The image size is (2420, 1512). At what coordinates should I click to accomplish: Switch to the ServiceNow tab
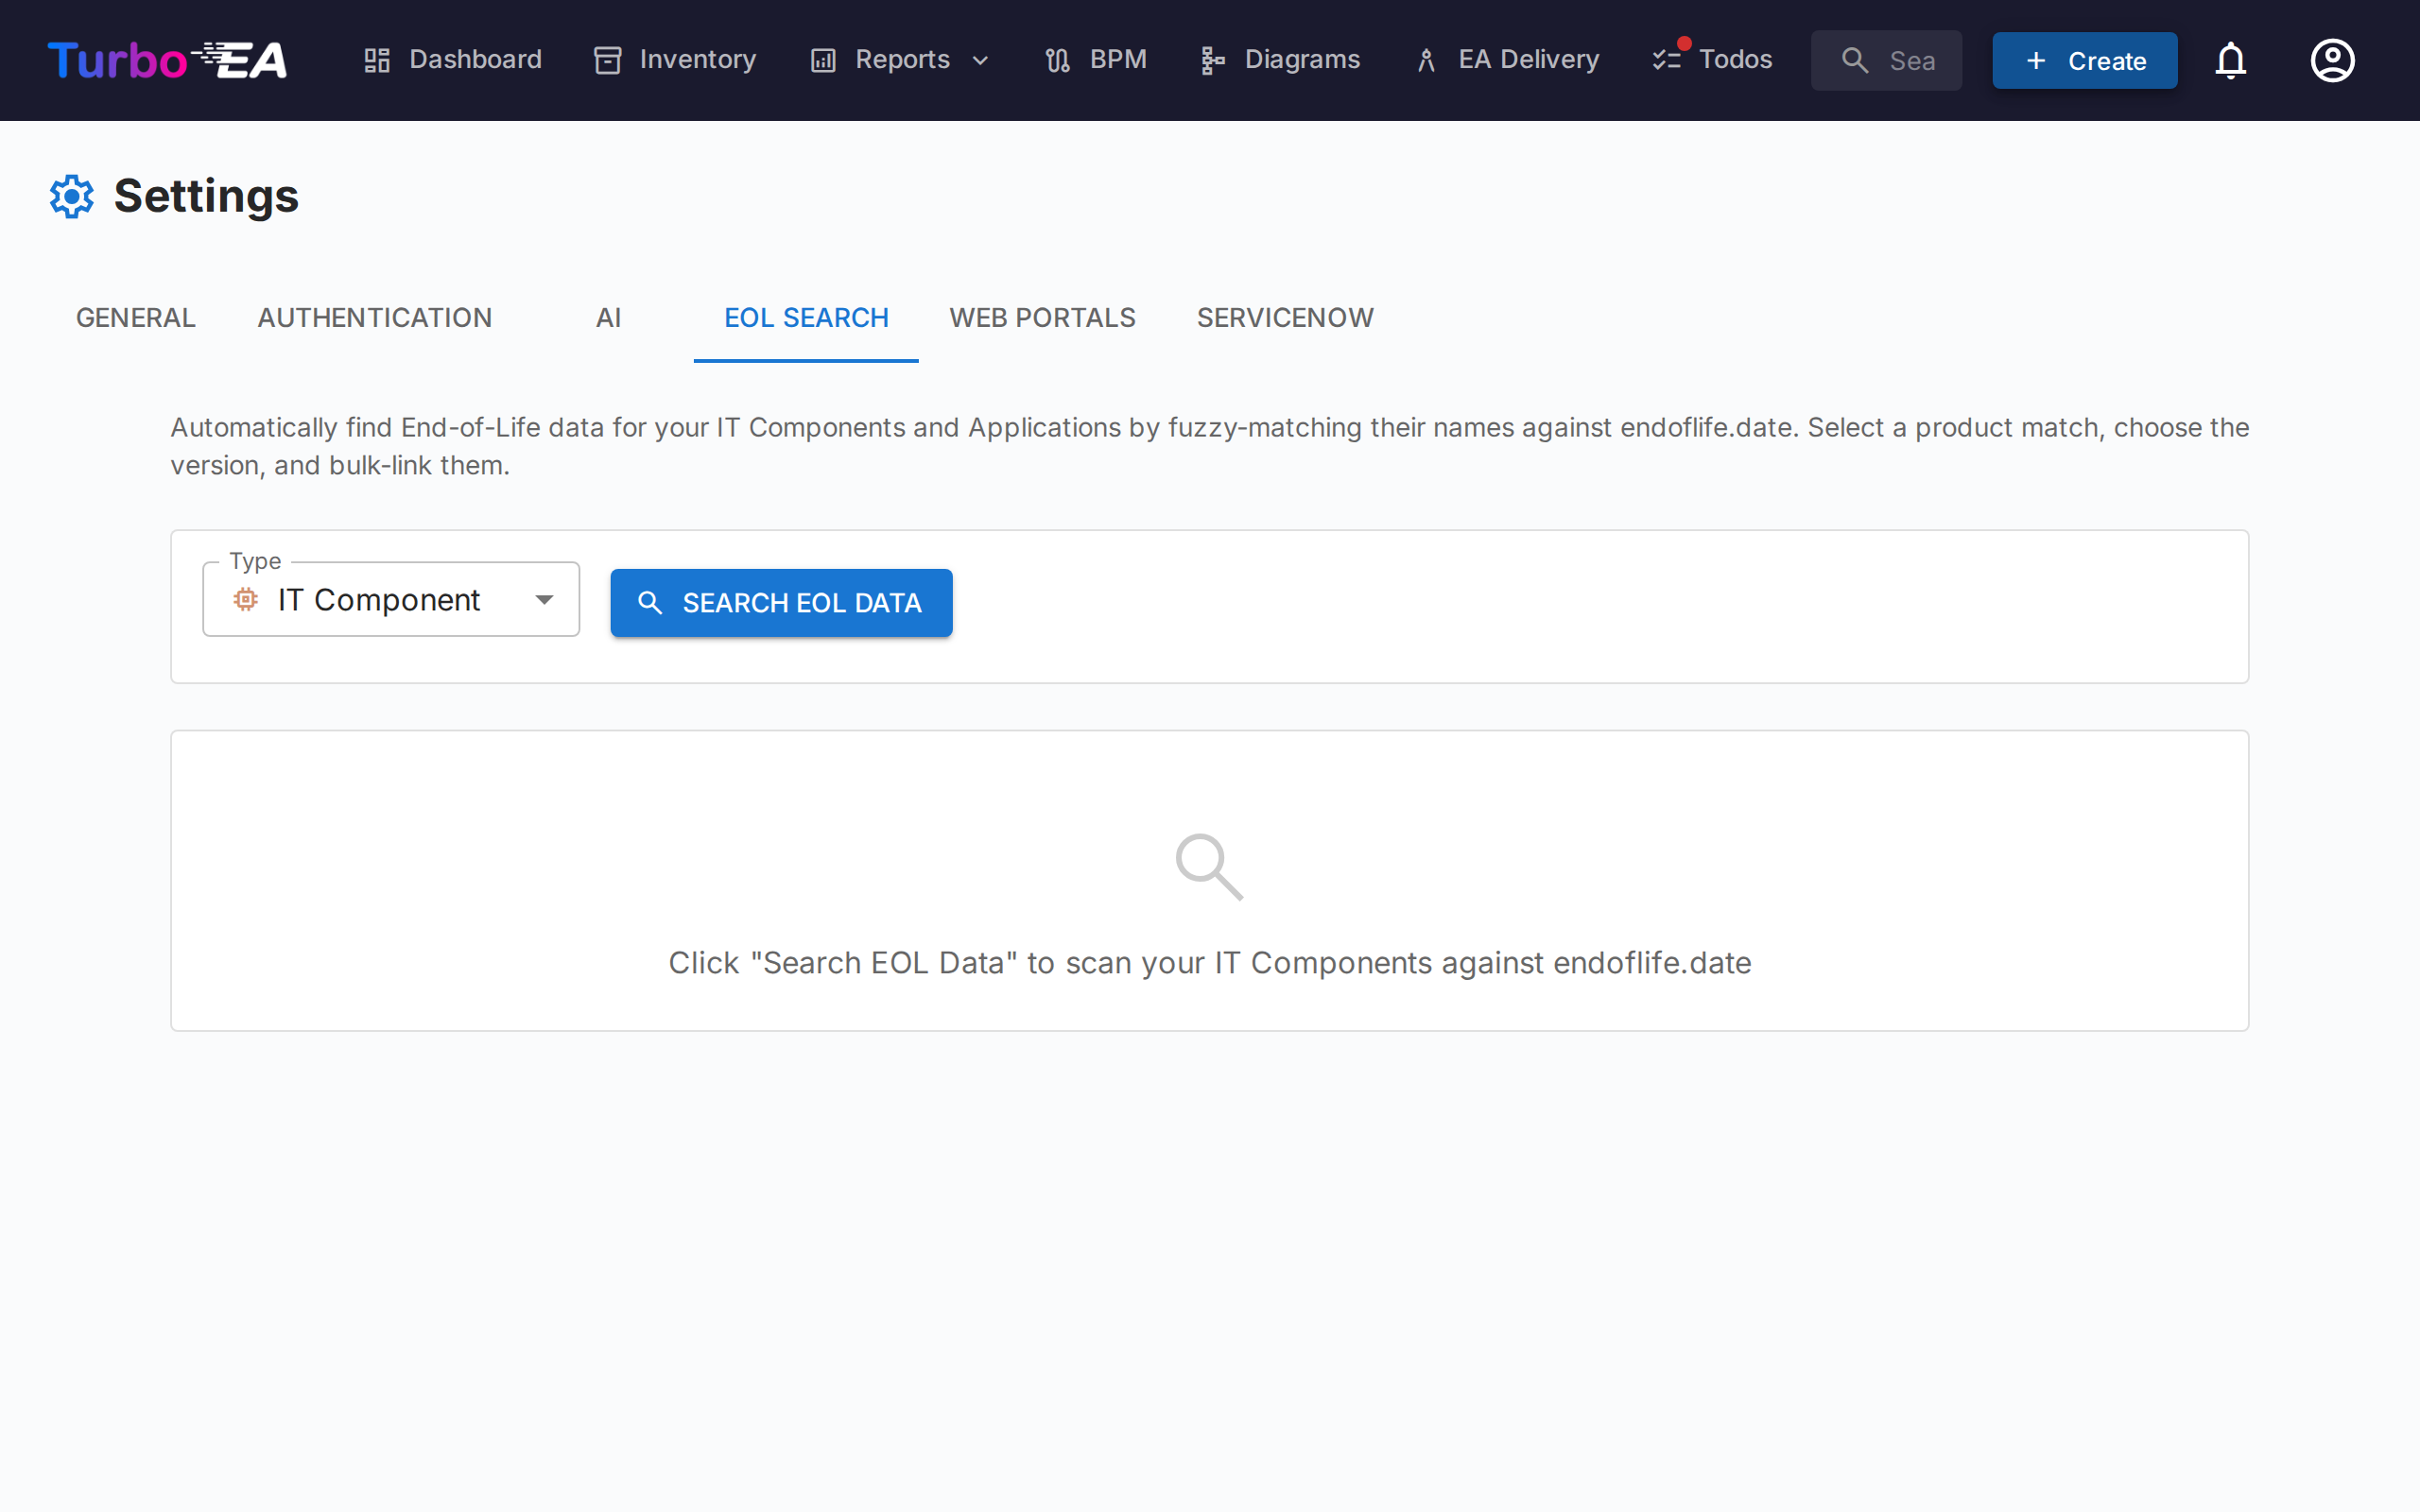click(1285, 318)
